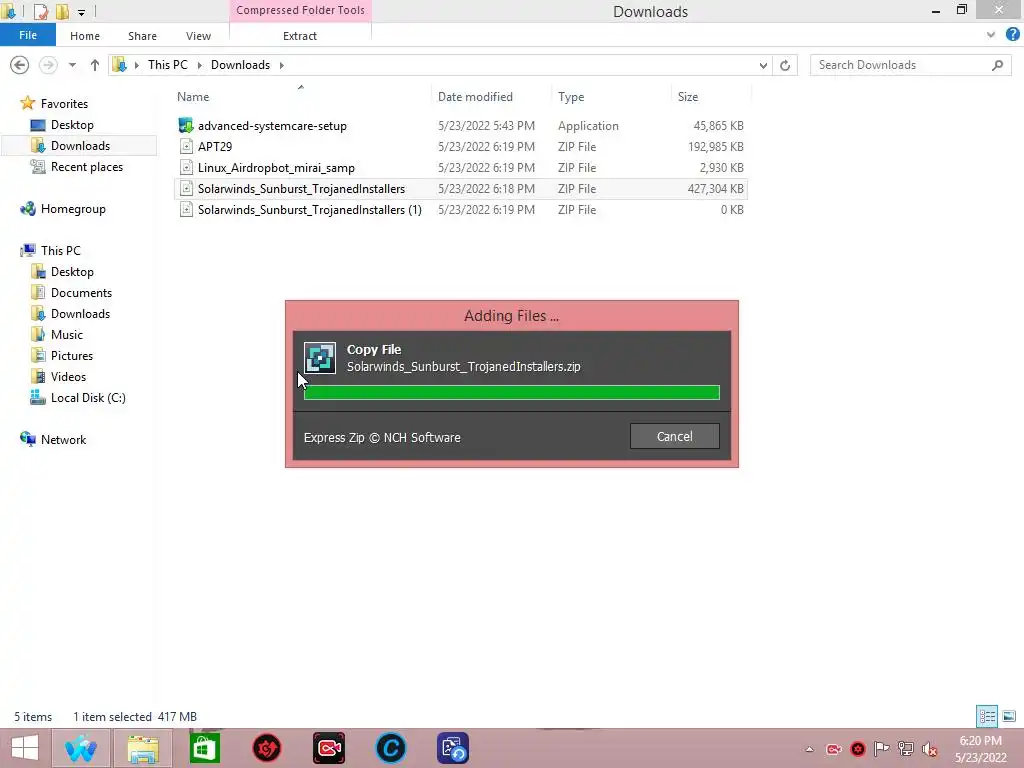Viewport: 1024px width, 768px height.
Task: Open Desktop under Favorites
Action: tap(72, 125)
